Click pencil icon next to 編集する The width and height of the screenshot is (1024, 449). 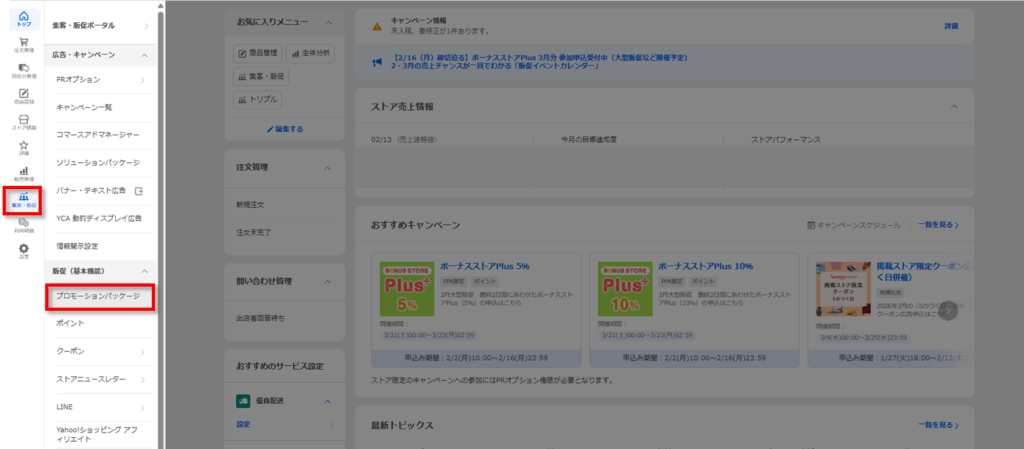270,129
